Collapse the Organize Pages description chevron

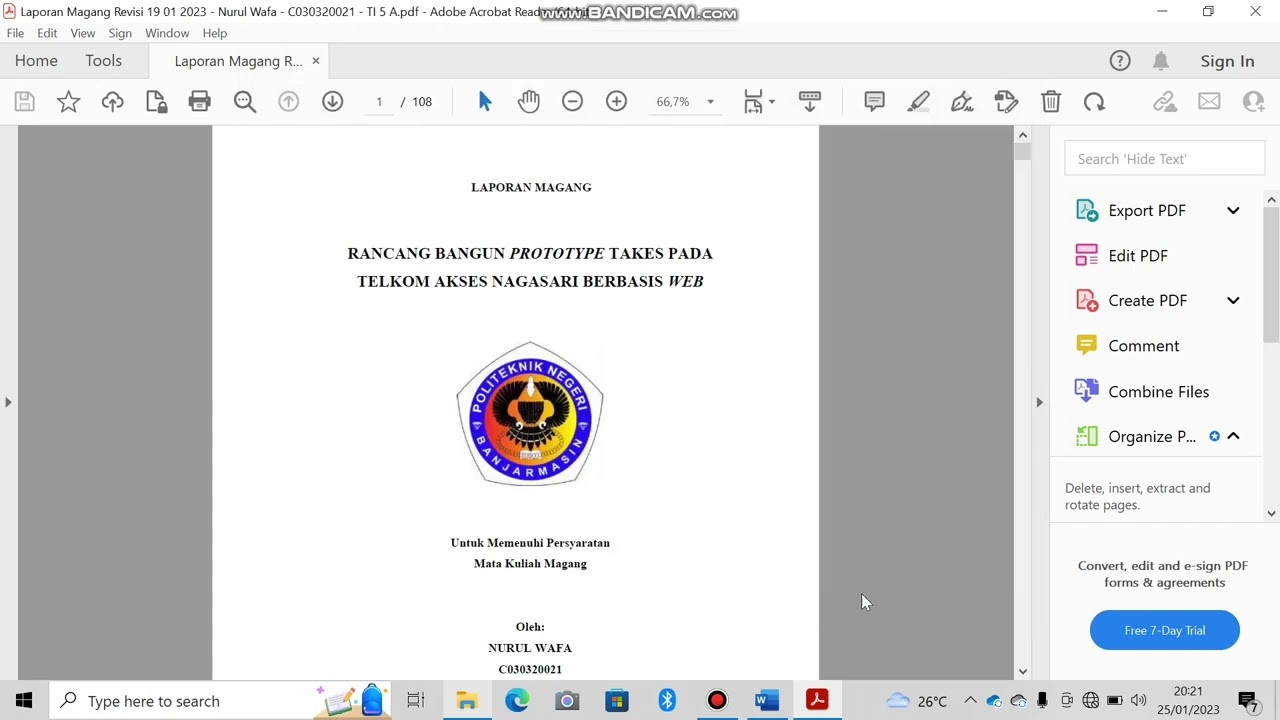[x=1233, y=437]
